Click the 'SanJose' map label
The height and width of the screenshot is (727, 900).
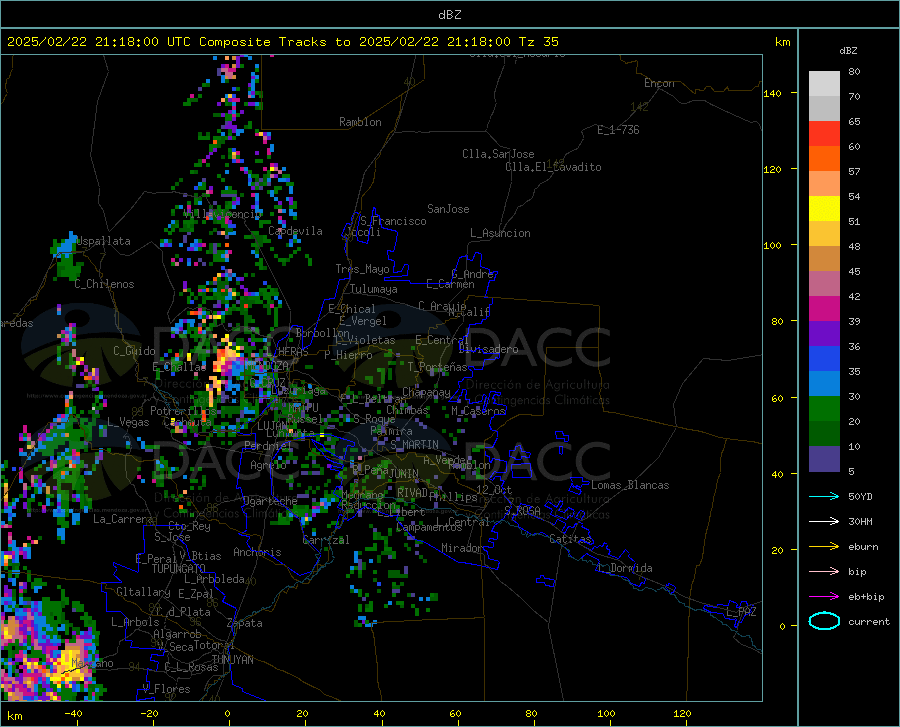click(448, 209)
